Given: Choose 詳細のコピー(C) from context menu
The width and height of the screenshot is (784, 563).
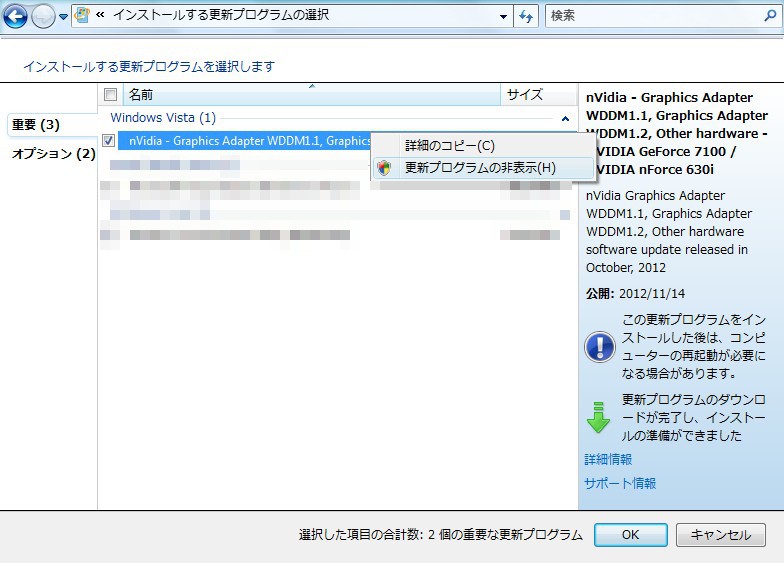Looking at the screenshot, I should tap(484, 146).
